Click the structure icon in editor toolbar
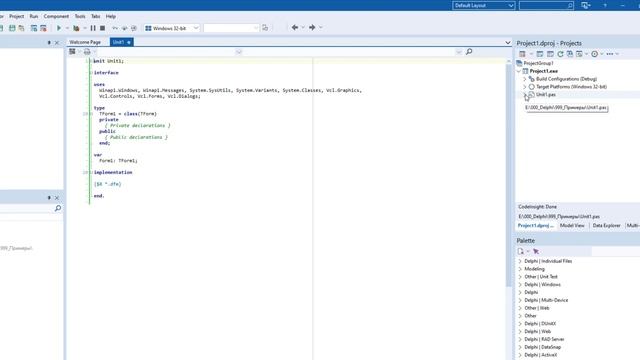640x360 pixels. (72, 51)
